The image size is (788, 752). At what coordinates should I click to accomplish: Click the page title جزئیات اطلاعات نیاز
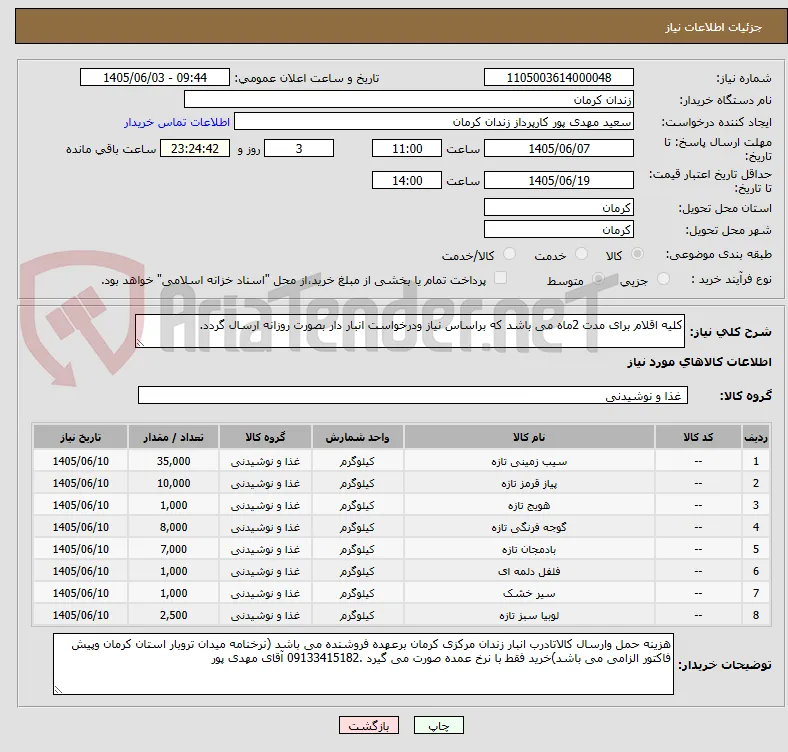tap(714, 27)
